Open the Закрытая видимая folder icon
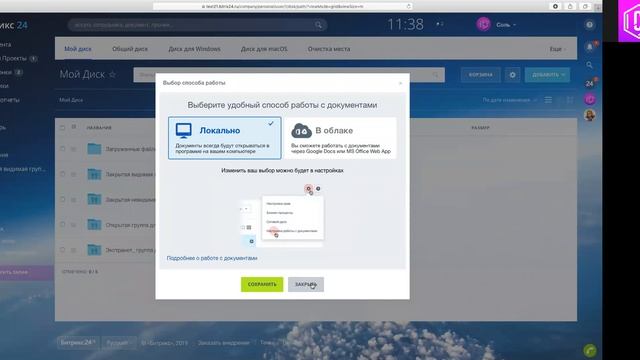This screenshot has width=640, height=360. point(94,174)
